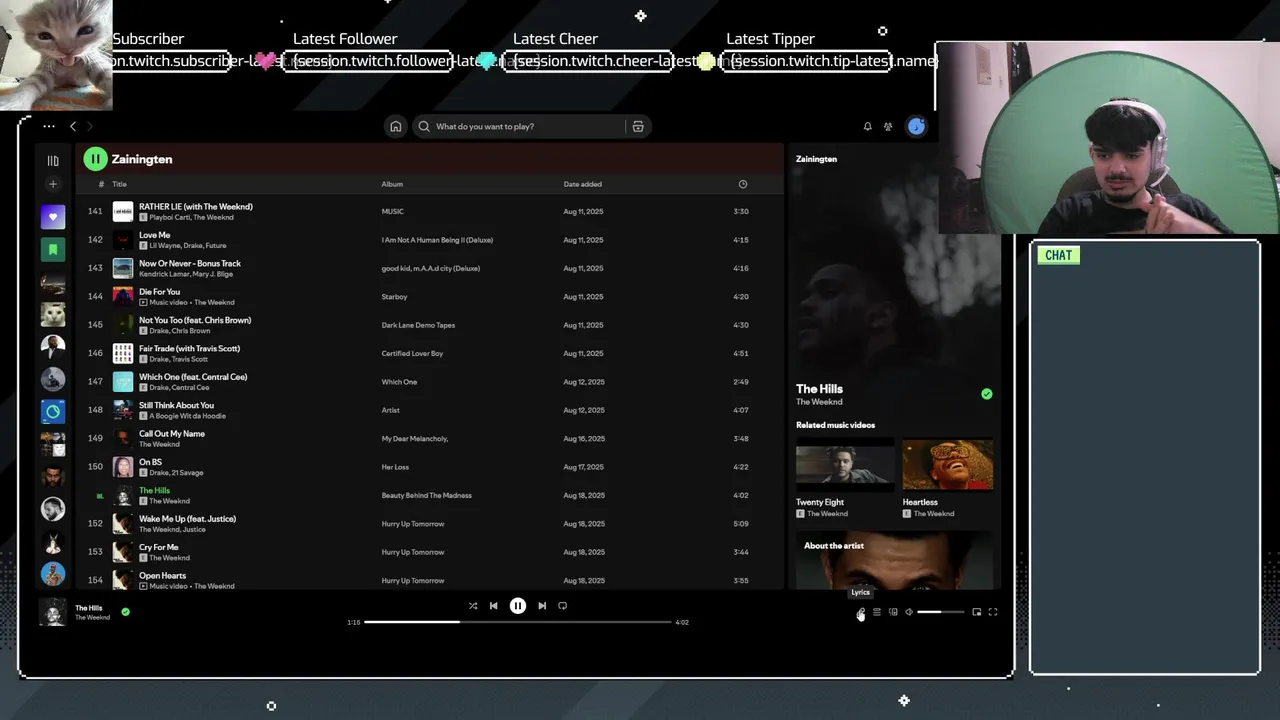Open the Miniplayer icon

click(x=977, y=612)
